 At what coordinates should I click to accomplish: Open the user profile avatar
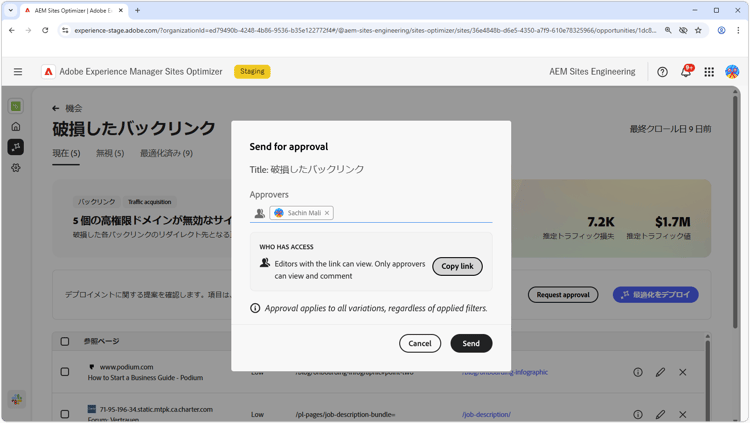(732, 72)
